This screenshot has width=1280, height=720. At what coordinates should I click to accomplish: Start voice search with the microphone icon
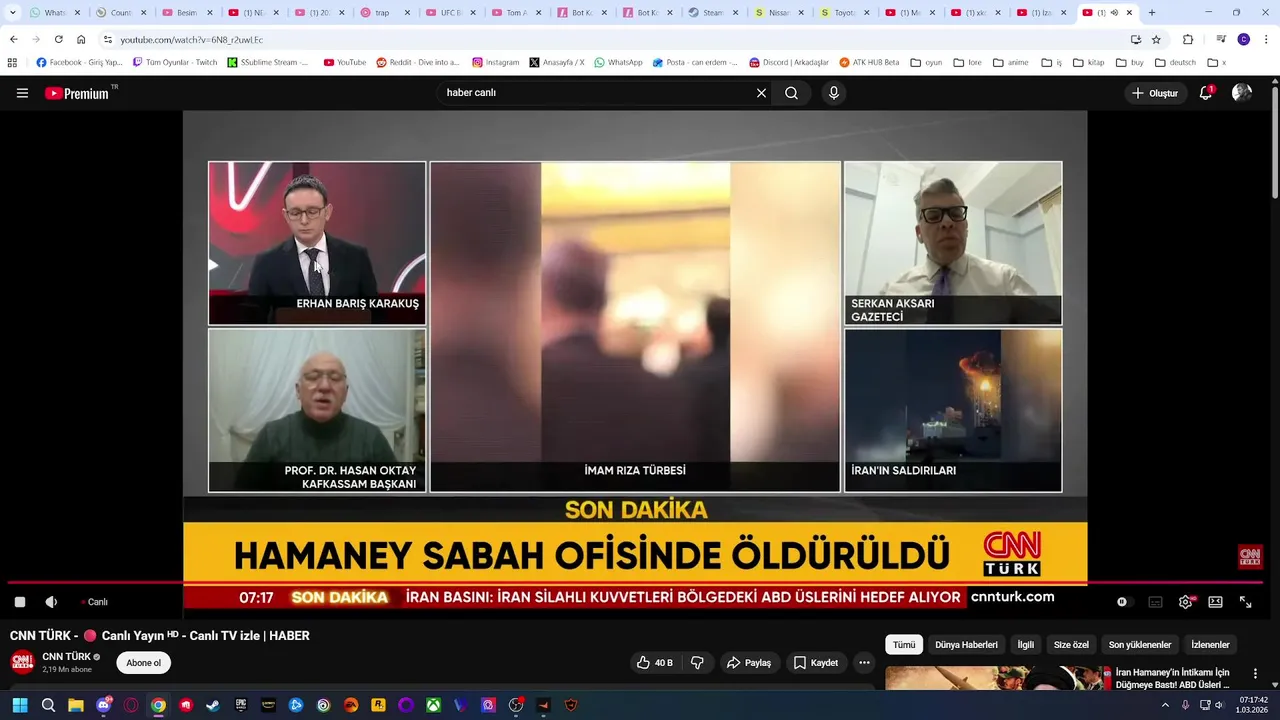point(833,93)
